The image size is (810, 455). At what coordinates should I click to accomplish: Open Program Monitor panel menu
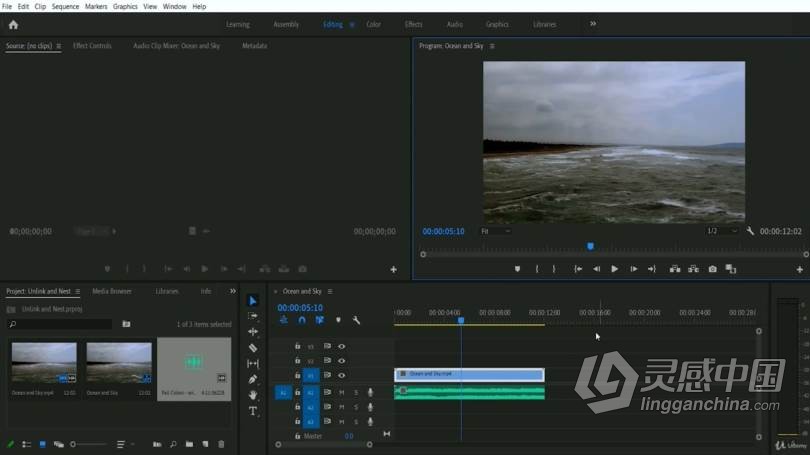coord(492,46)
